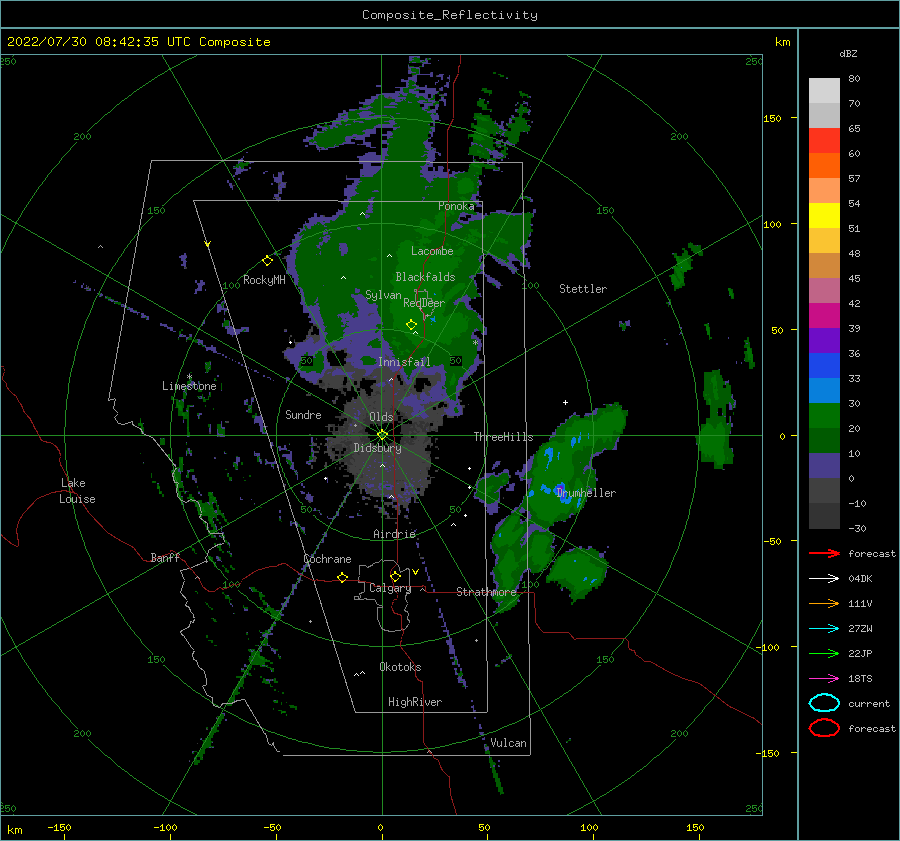
Task: Click the blue 33-36 dBZ swatch
Action: pyautogui.click(x=824, y=366)
